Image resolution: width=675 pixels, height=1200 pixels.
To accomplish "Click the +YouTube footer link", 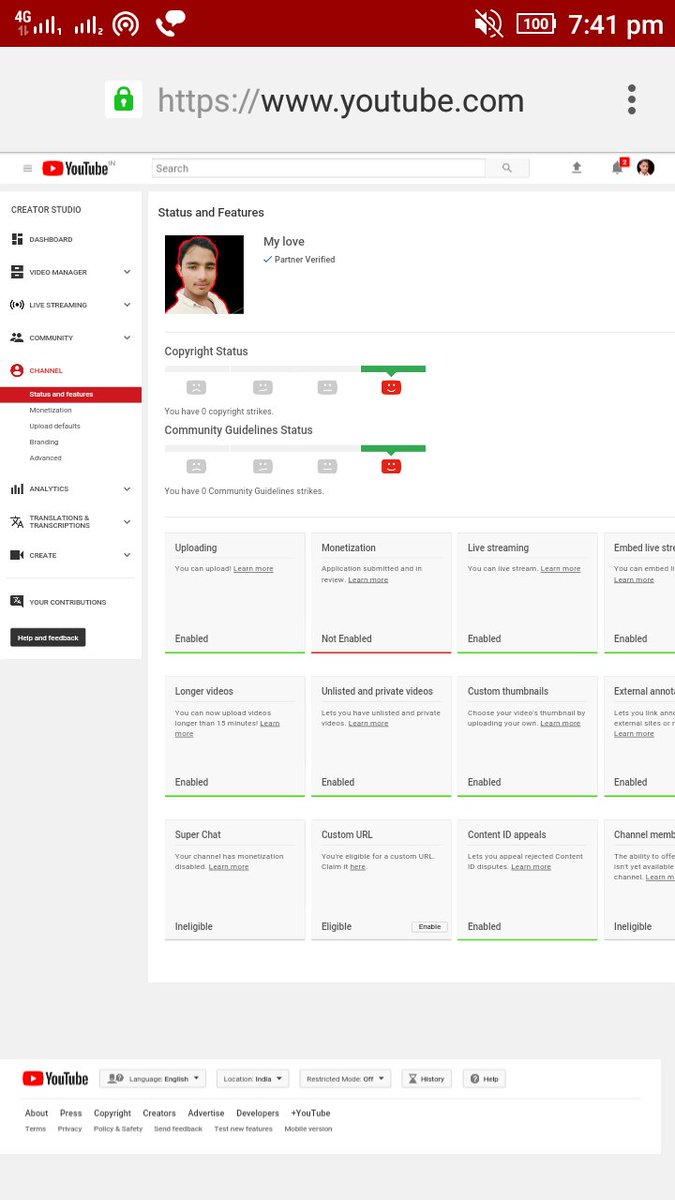I will (x=311, y=1113).
